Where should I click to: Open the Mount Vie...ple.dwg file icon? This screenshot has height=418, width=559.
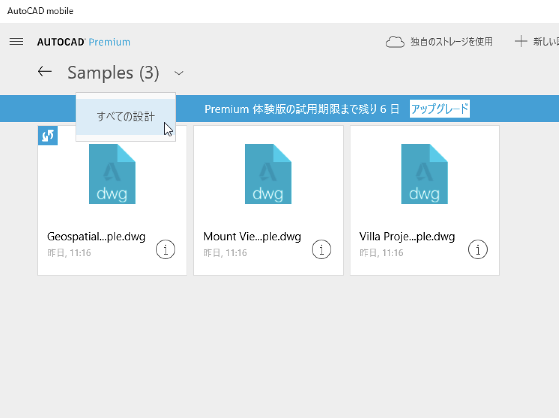(268, 174)
